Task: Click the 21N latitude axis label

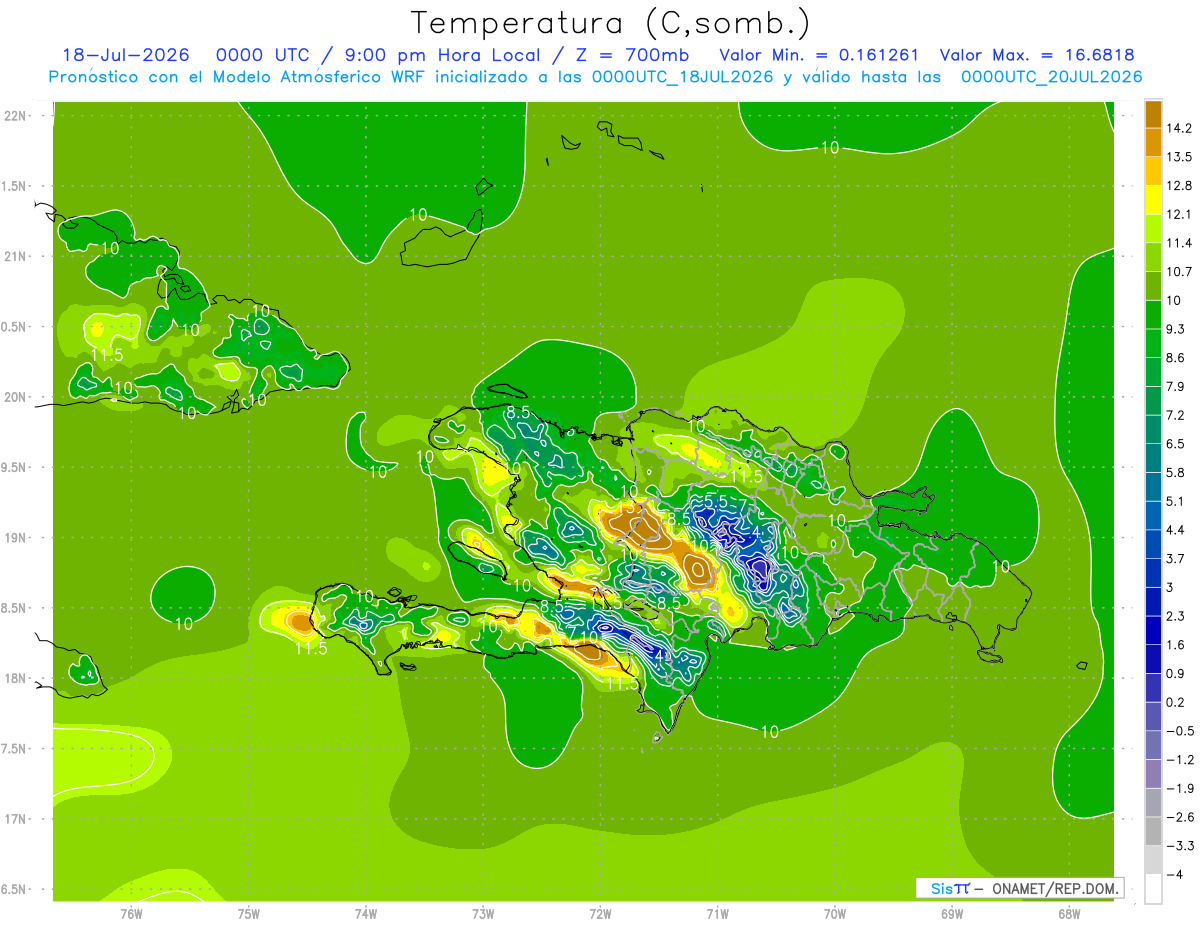Action: [15, 257]
